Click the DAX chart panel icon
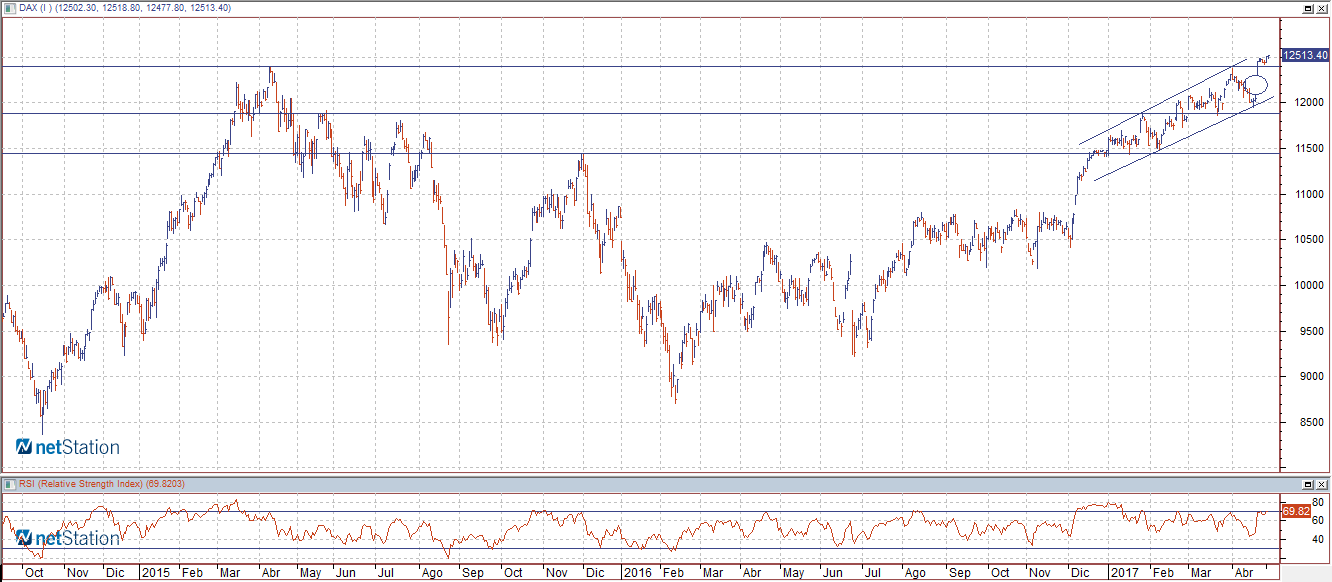1332x582 pixels. coord(10,8)
